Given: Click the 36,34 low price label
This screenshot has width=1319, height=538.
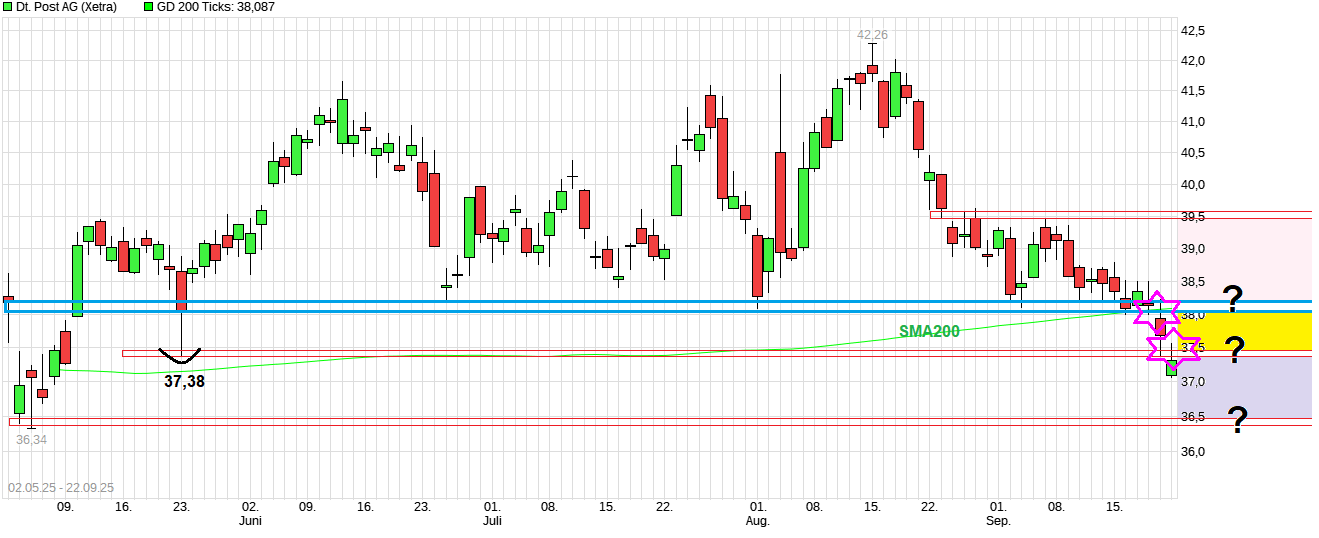Looking at the screenshot, I should click(31, 439).
